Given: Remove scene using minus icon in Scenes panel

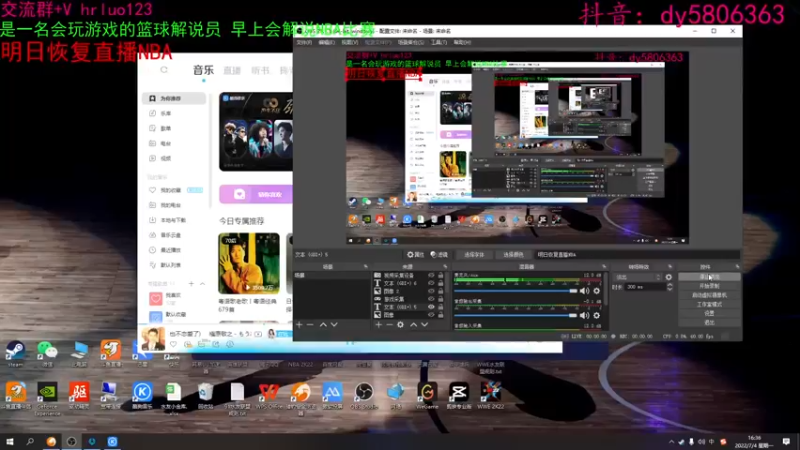Looking at the screenshot, I should tap(310, 324).
